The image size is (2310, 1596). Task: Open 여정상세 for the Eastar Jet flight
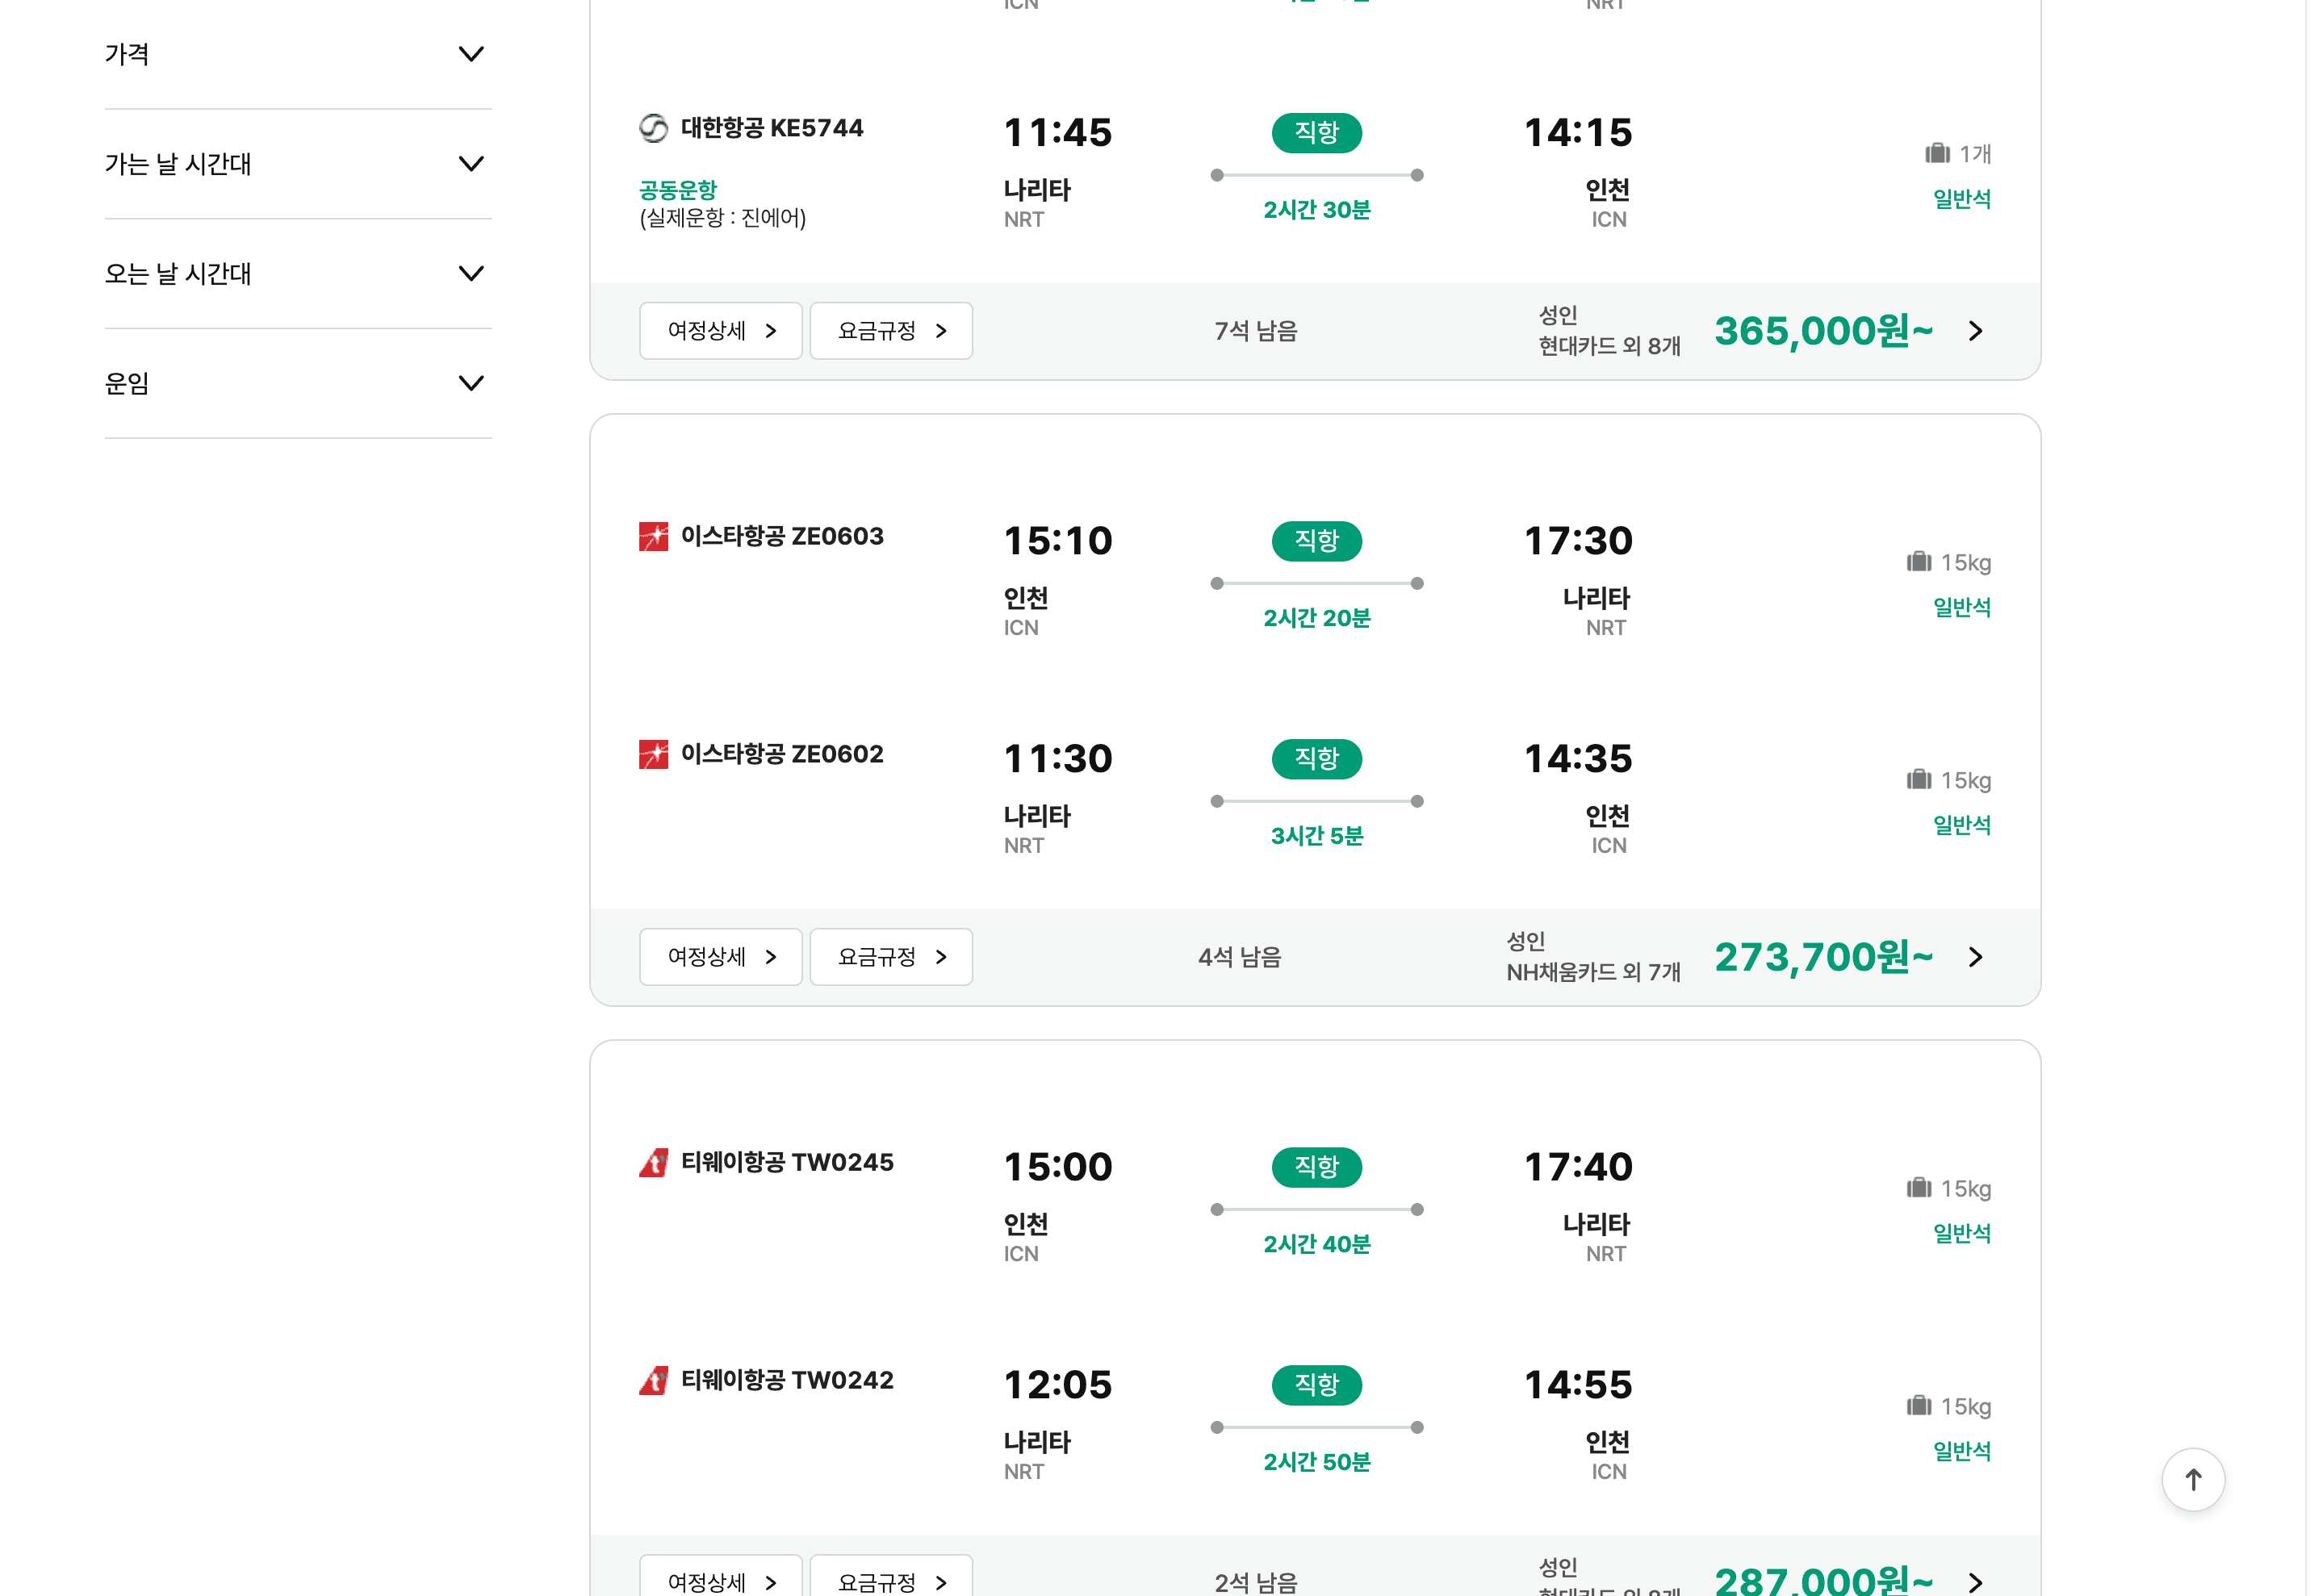tap(720, 957)
